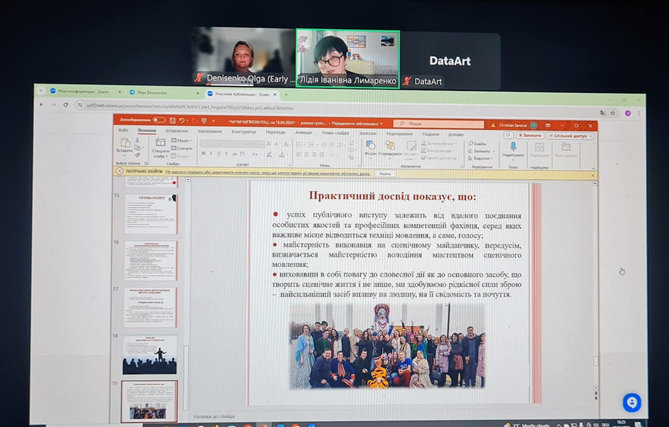Open a new Chrome tab
669x427 pixels.
tap(286, 94)
